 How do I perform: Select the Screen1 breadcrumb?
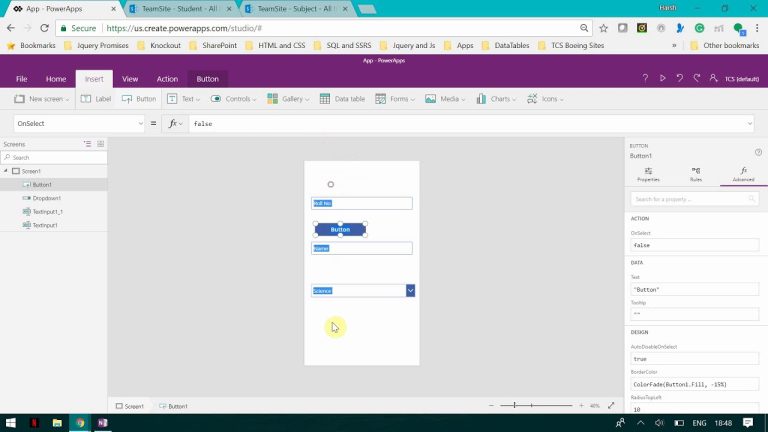[x=130, y=406]
